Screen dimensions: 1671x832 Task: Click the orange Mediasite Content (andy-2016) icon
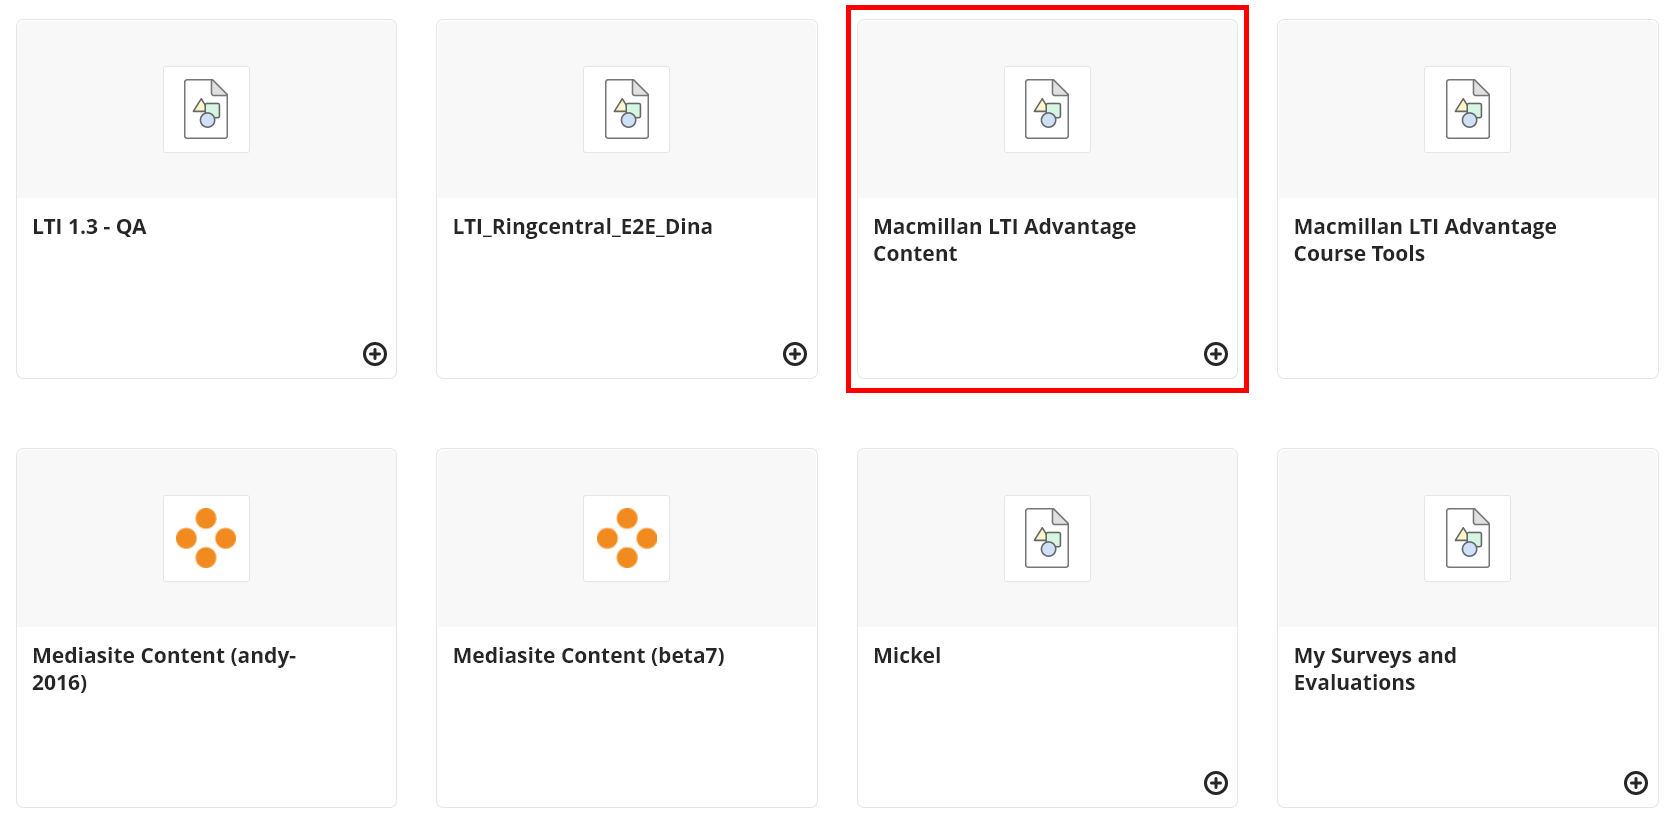[206, 538]
